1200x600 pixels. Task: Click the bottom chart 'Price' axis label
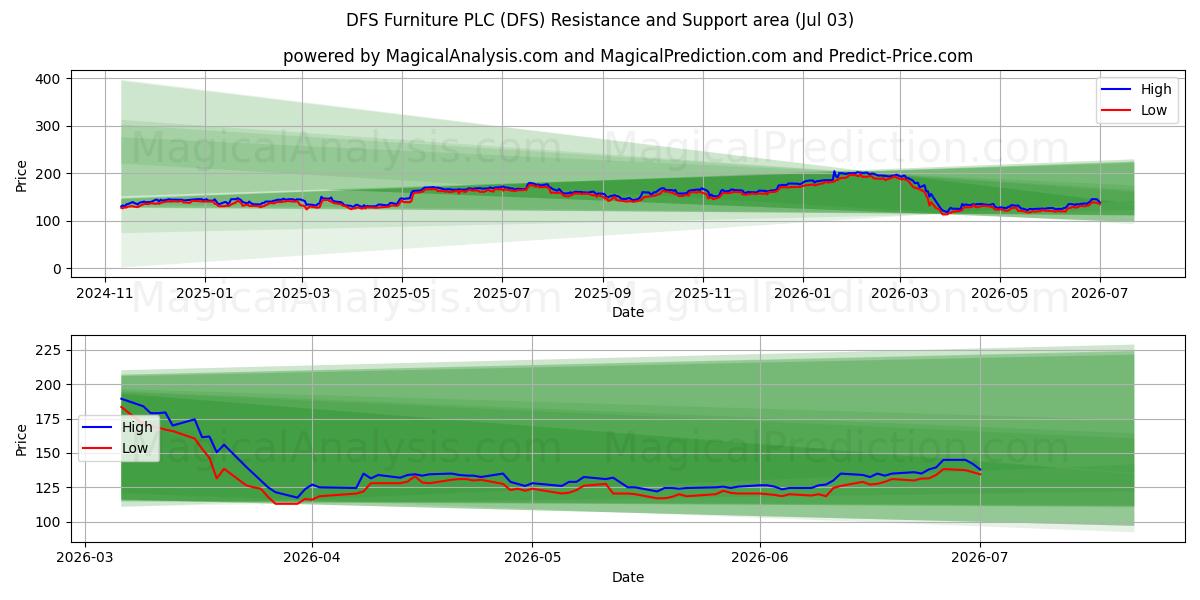22,439
